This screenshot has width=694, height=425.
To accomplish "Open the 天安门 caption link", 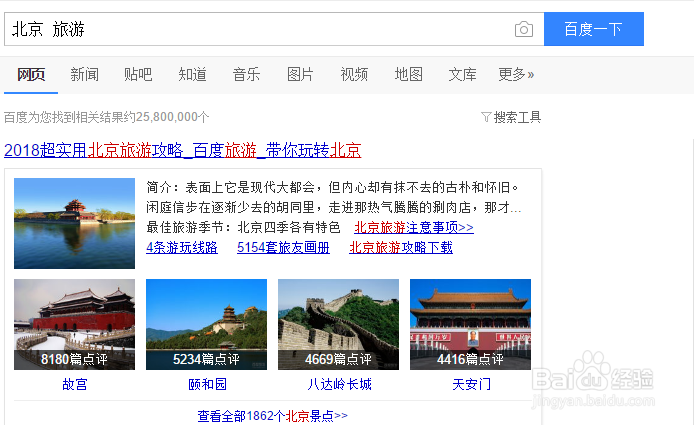I will 471,384.
